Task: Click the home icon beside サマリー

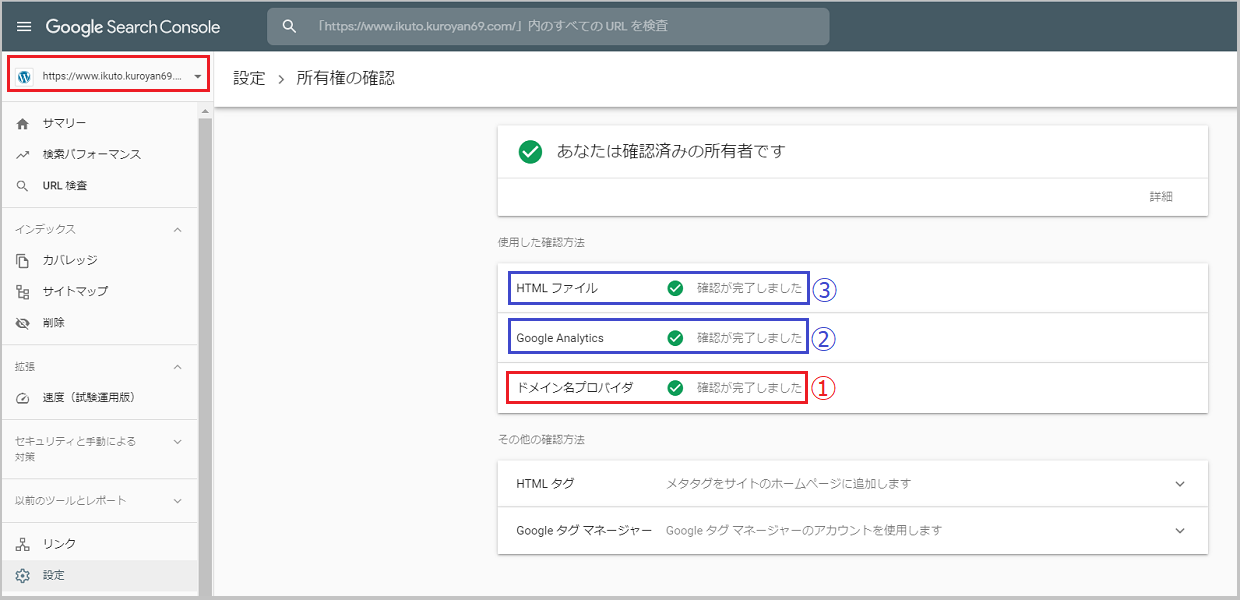Action: point(23,123)
